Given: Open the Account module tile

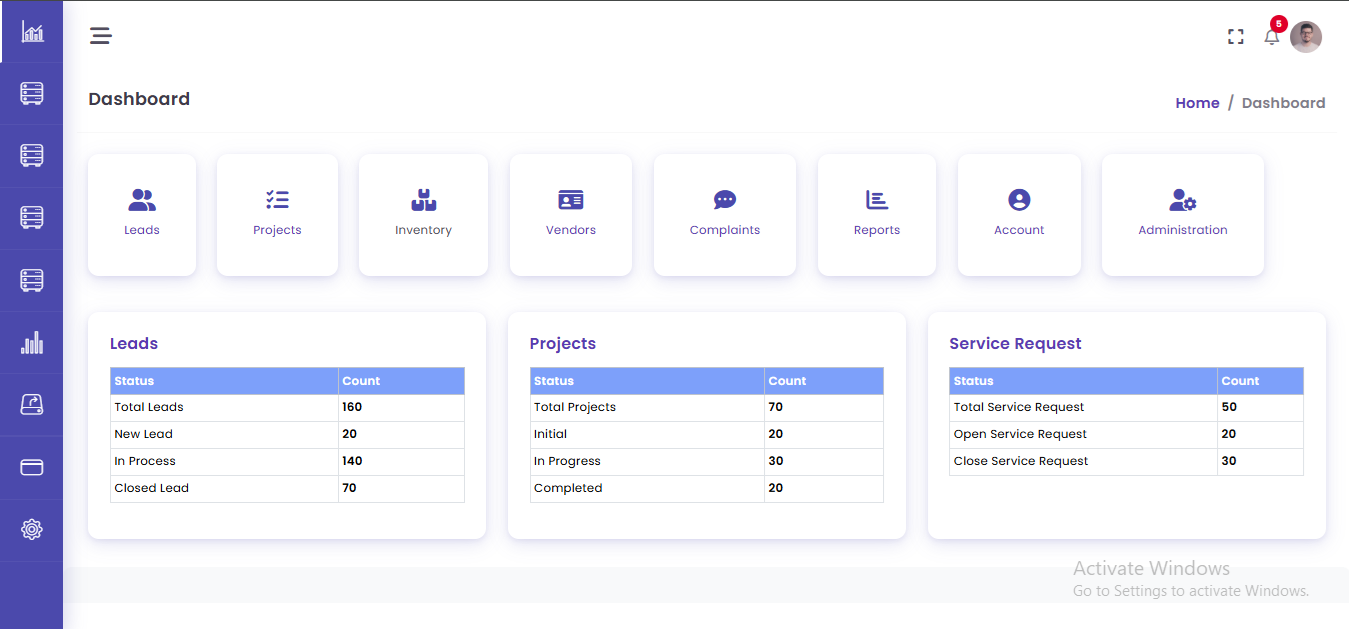Looking at the screenshot, I should [1019, 213].
